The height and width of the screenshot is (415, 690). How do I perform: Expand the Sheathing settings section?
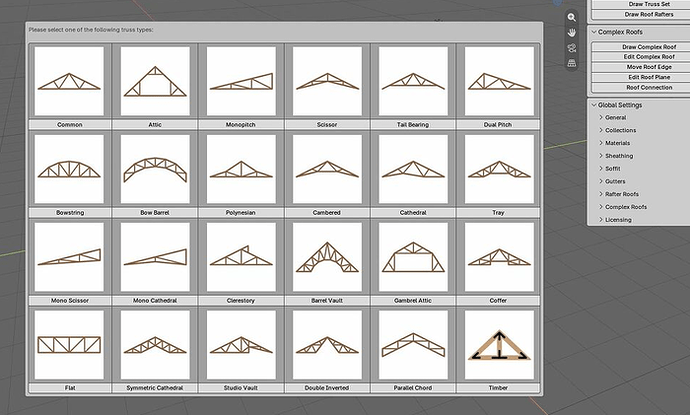tap(601, 156)
